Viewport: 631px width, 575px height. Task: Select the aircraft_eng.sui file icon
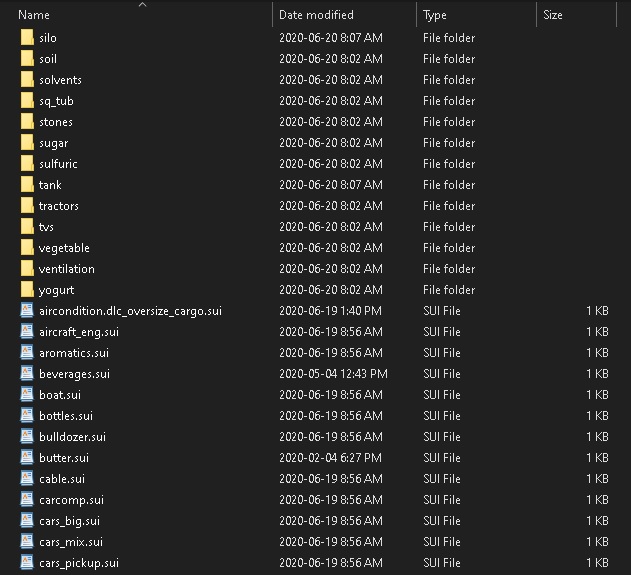tap(27, 332)
